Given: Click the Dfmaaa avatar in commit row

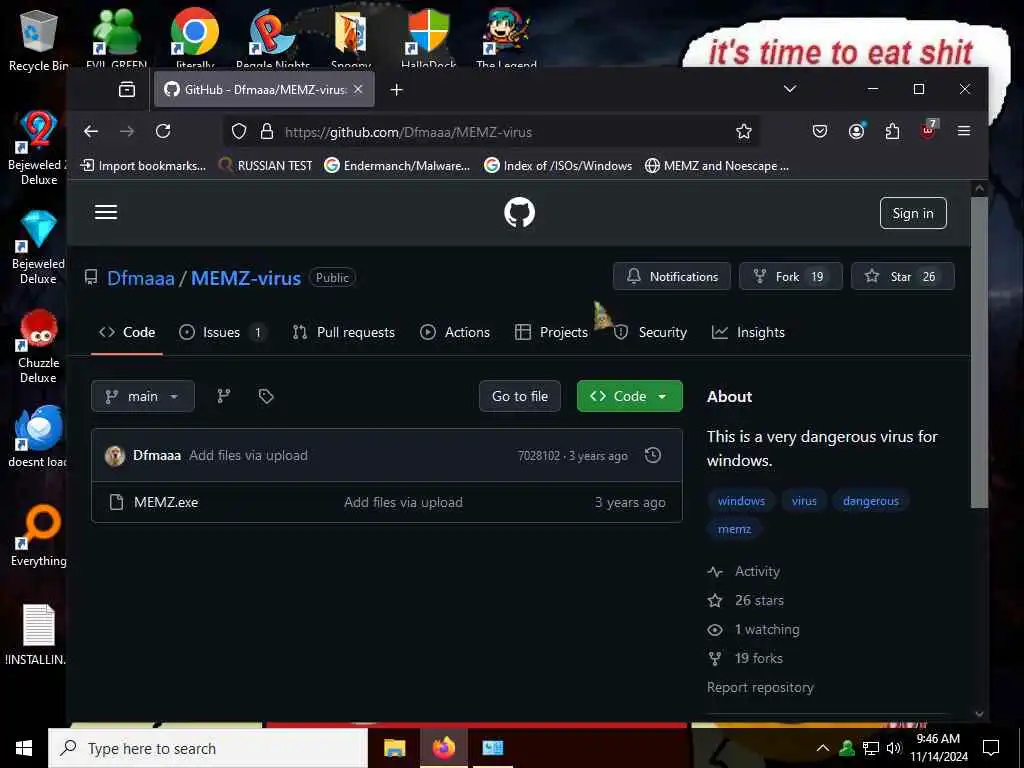Looking at the screenshot, I should [115, 455].
